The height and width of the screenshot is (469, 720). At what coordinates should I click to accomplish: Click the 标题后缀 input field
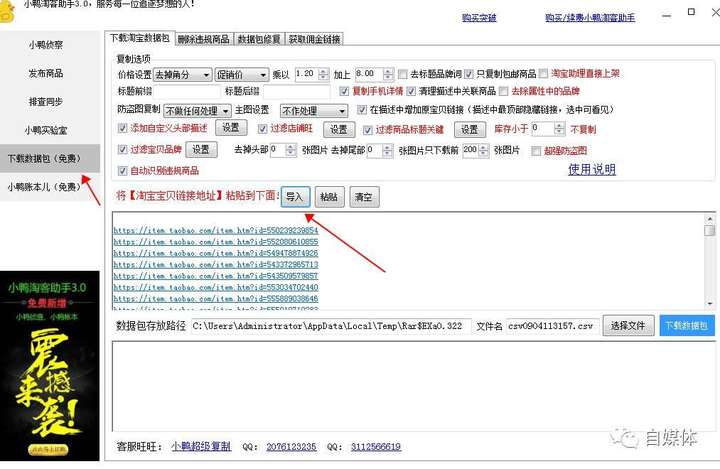click(296, 91)
